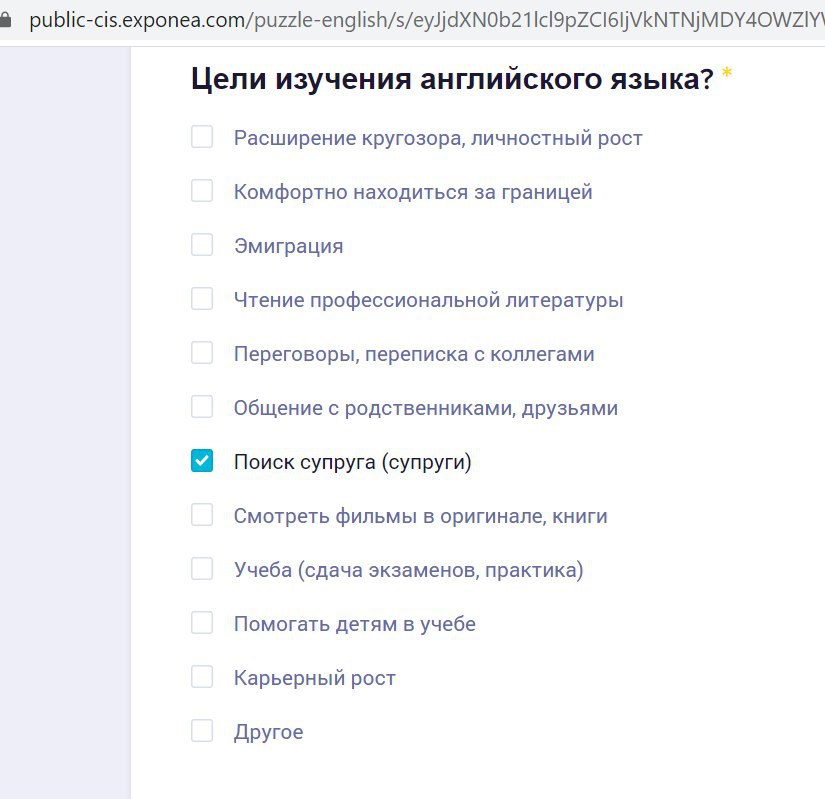This screenshot has height=799, width=825.
Task: Uncheck the 'Поиск супруга (супруги)' checkbox
Action: (x=202, y=461)
